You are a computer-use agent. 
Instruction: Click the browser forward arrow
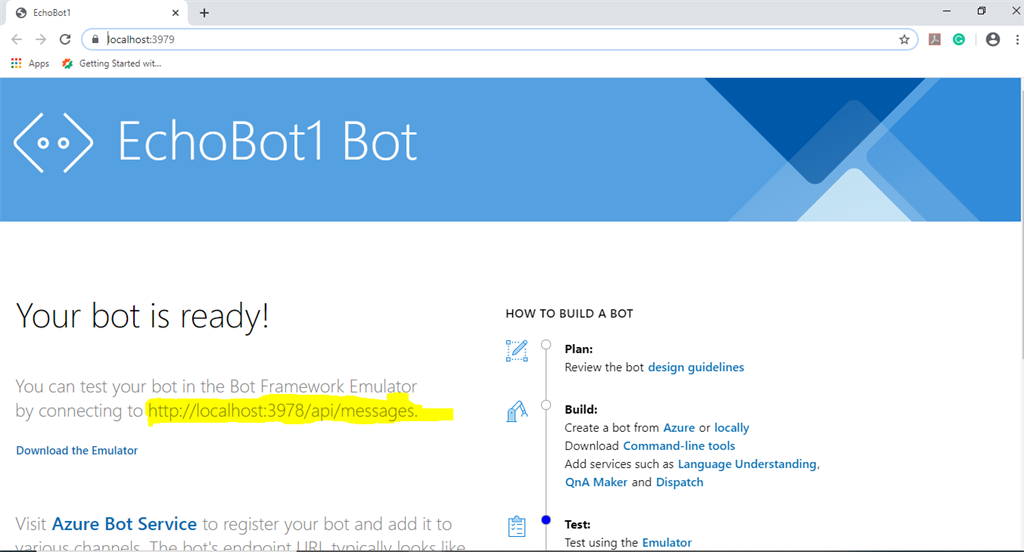click(40, 39)
